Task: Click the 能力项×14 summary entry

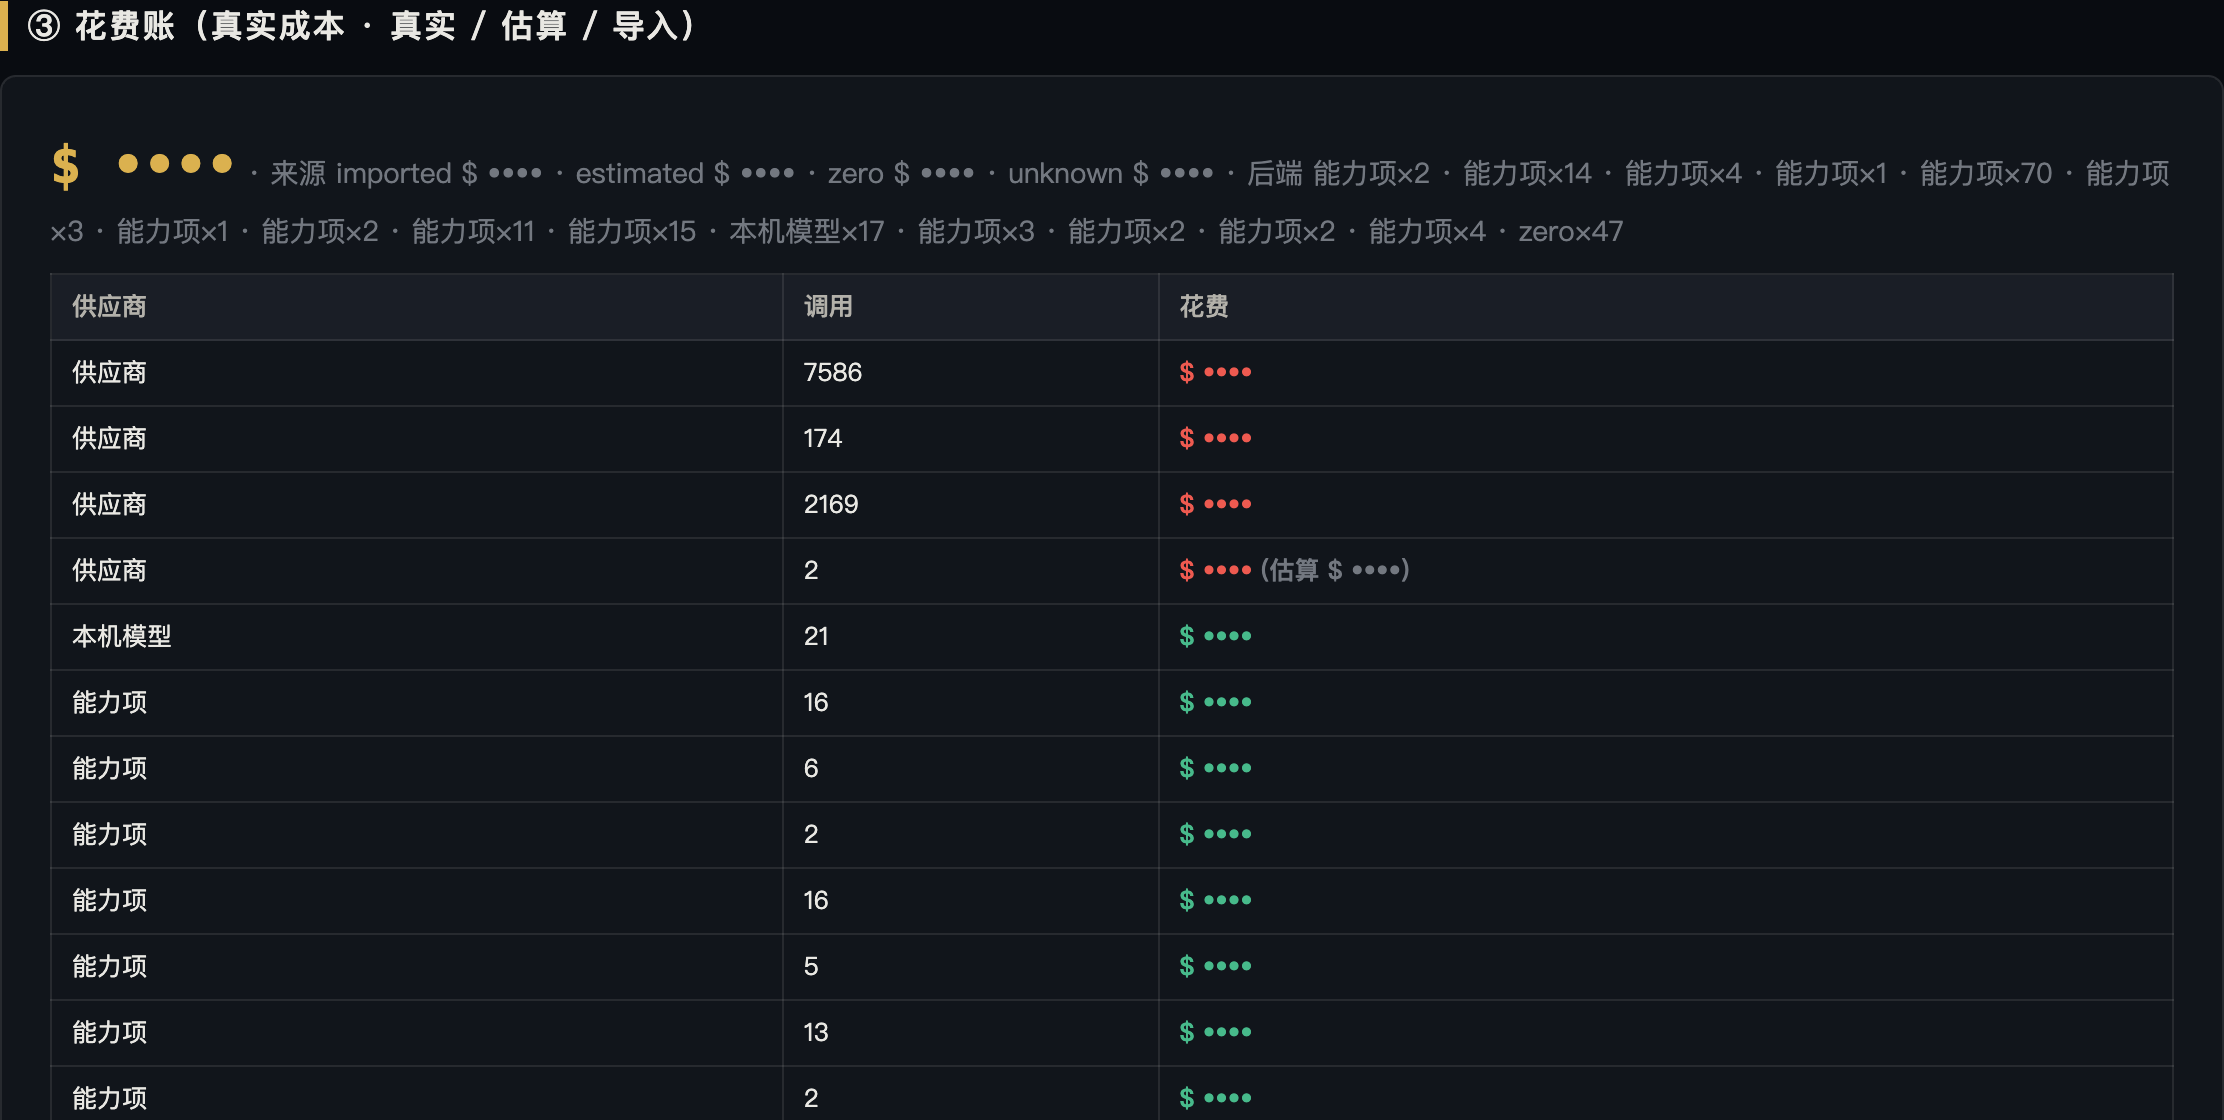Action: tap(1527, 174)
